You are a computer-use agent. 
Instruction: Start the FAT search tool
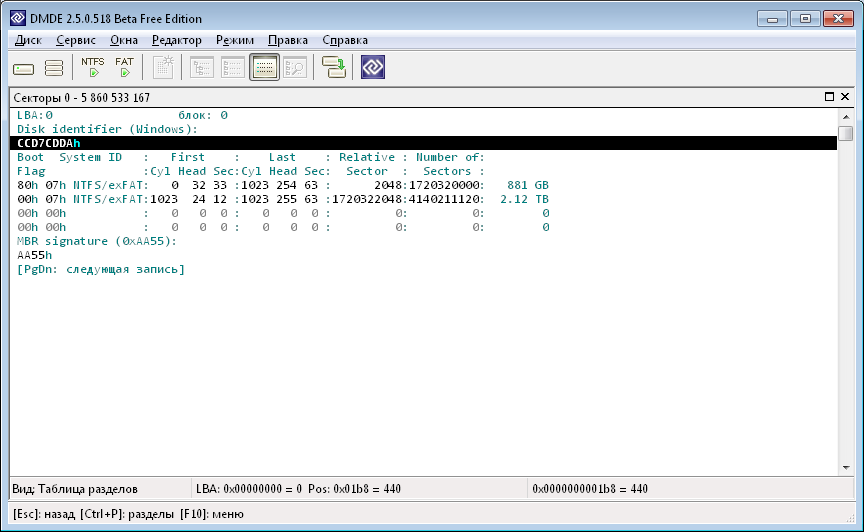click(x=124, y=67)
